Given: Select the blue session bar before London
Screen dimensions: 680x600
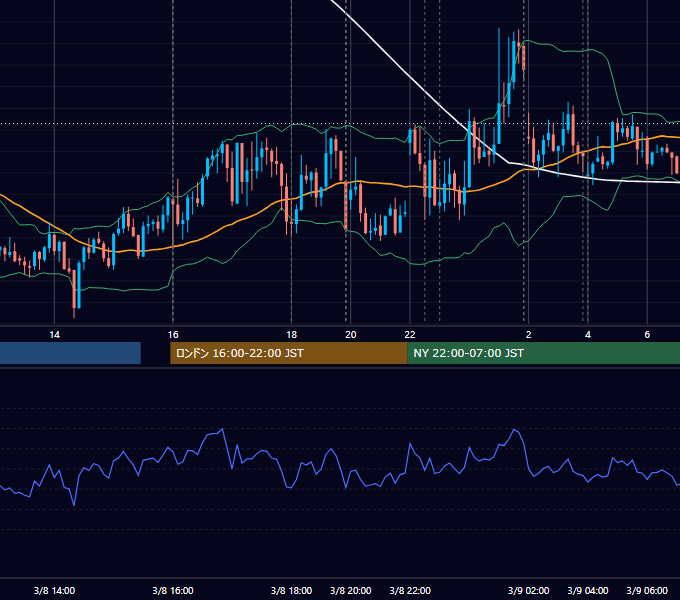Looking at the screenshot, I should (x=70, y=353).
